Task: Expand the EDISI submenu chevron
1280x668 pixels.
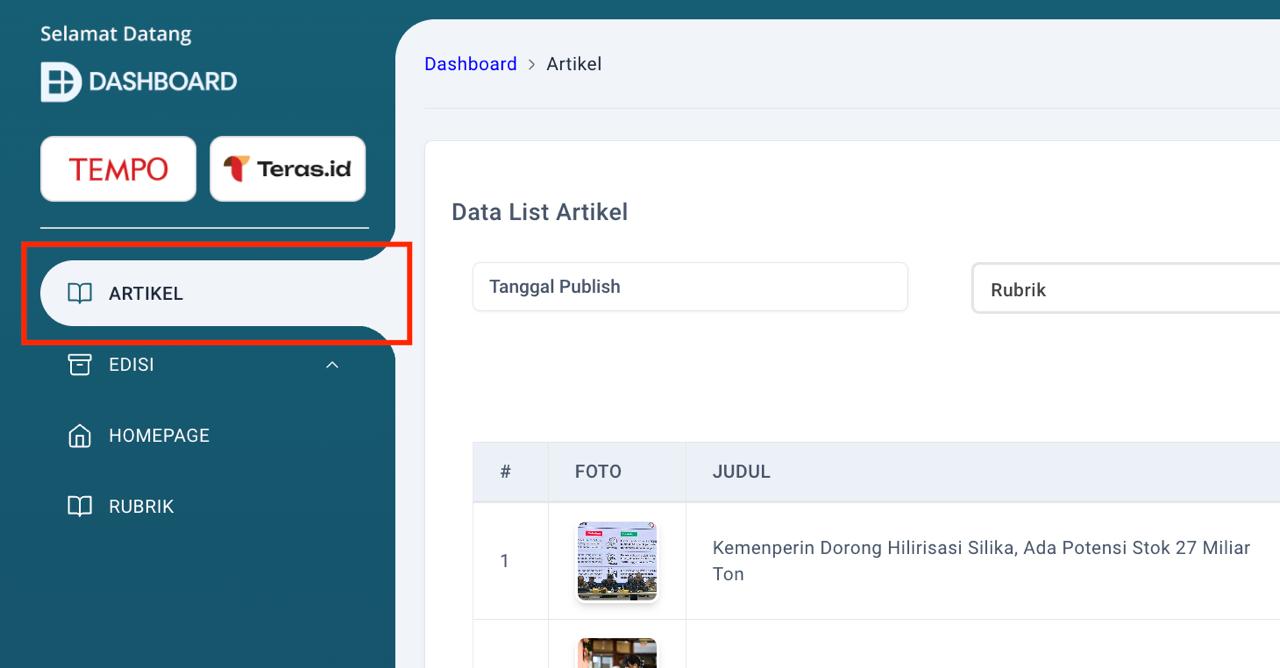Action: point(332,364)
